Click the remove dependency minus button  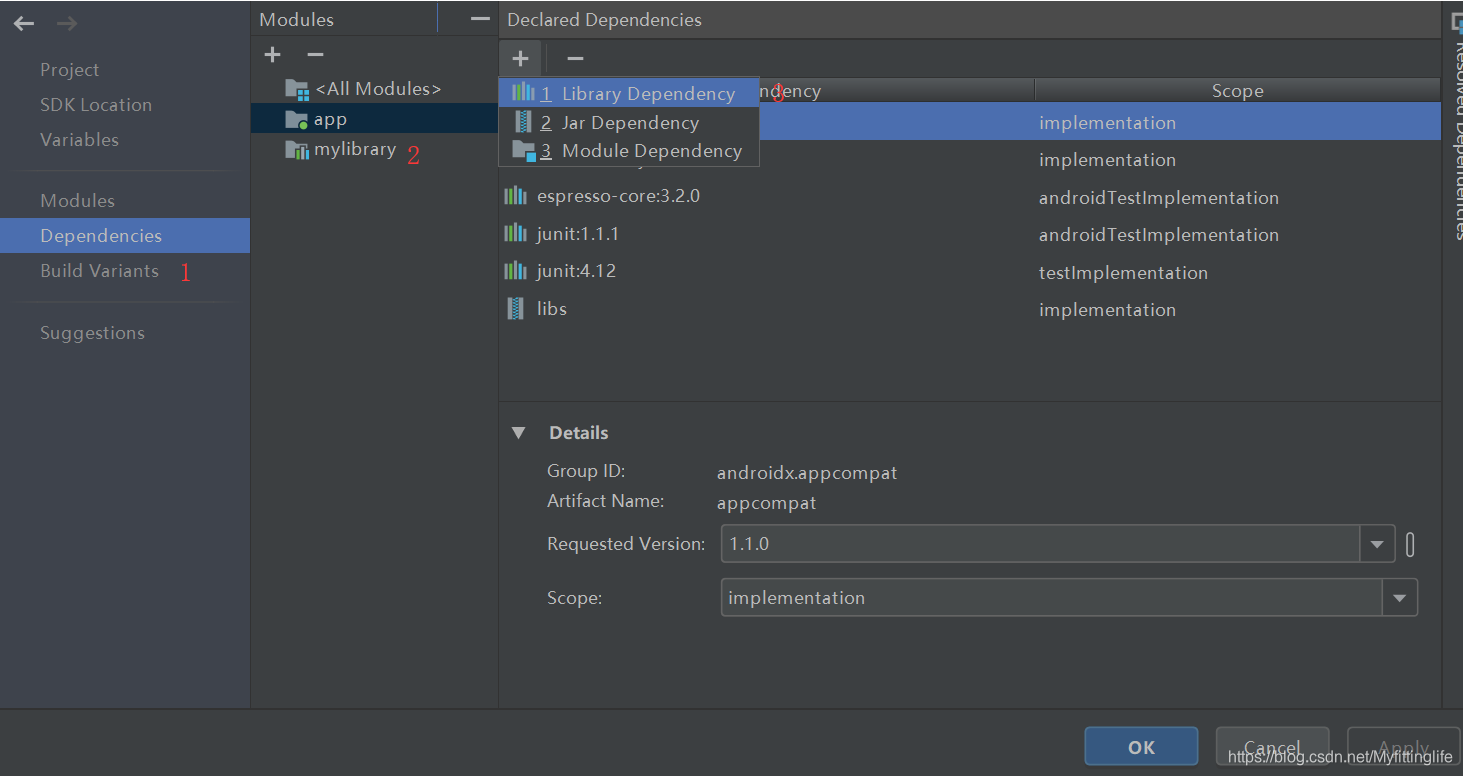575,59
